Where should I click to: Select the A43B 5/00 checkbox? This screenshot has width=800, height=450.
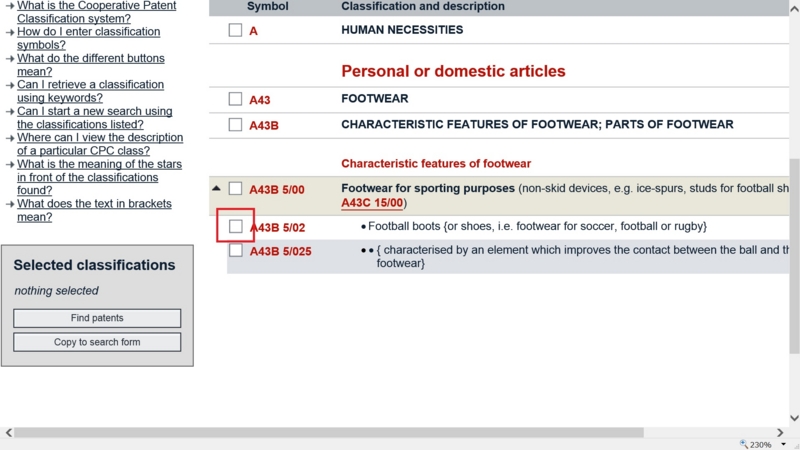pyautogui.click(x=235, y=189)
